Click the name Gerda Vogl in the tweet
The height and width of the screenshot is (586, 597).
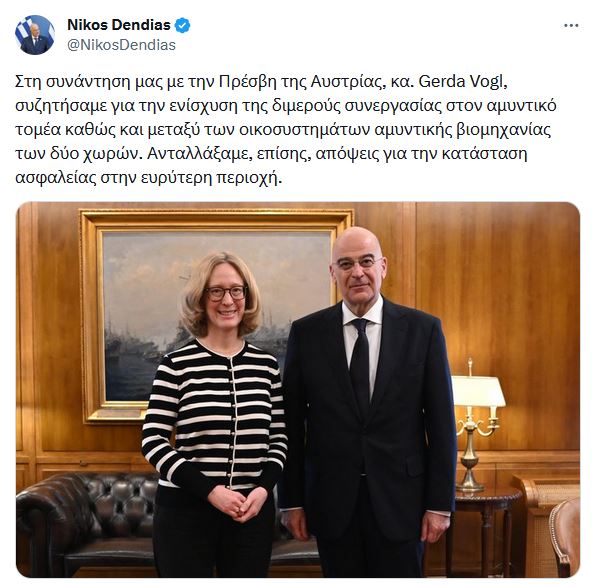pyautogui.click(x=460, y=82)
